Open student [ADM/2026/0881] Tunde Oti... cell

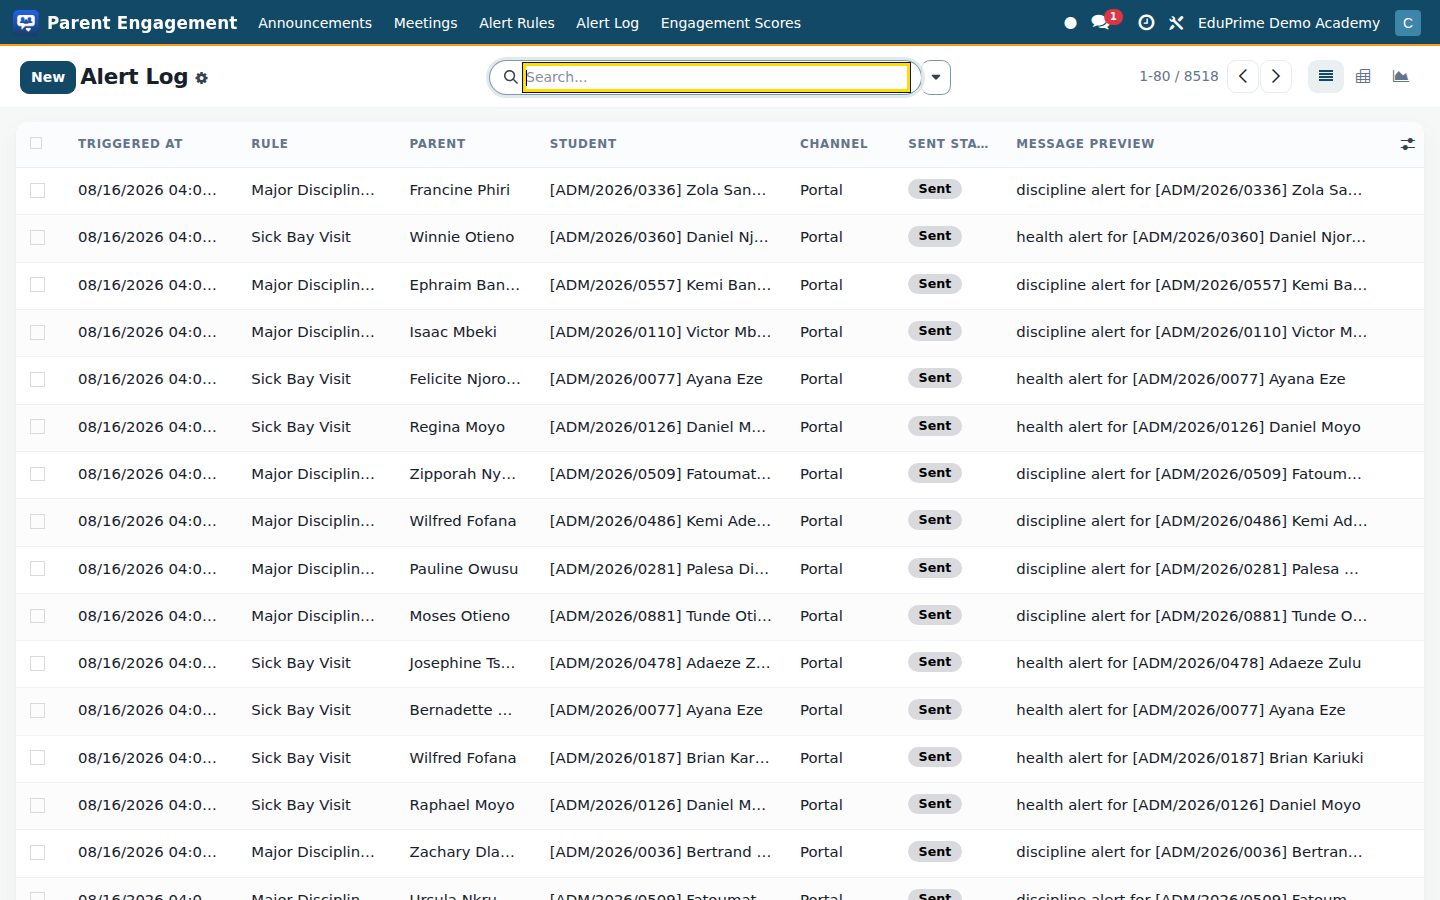click(x=660, y=616)
